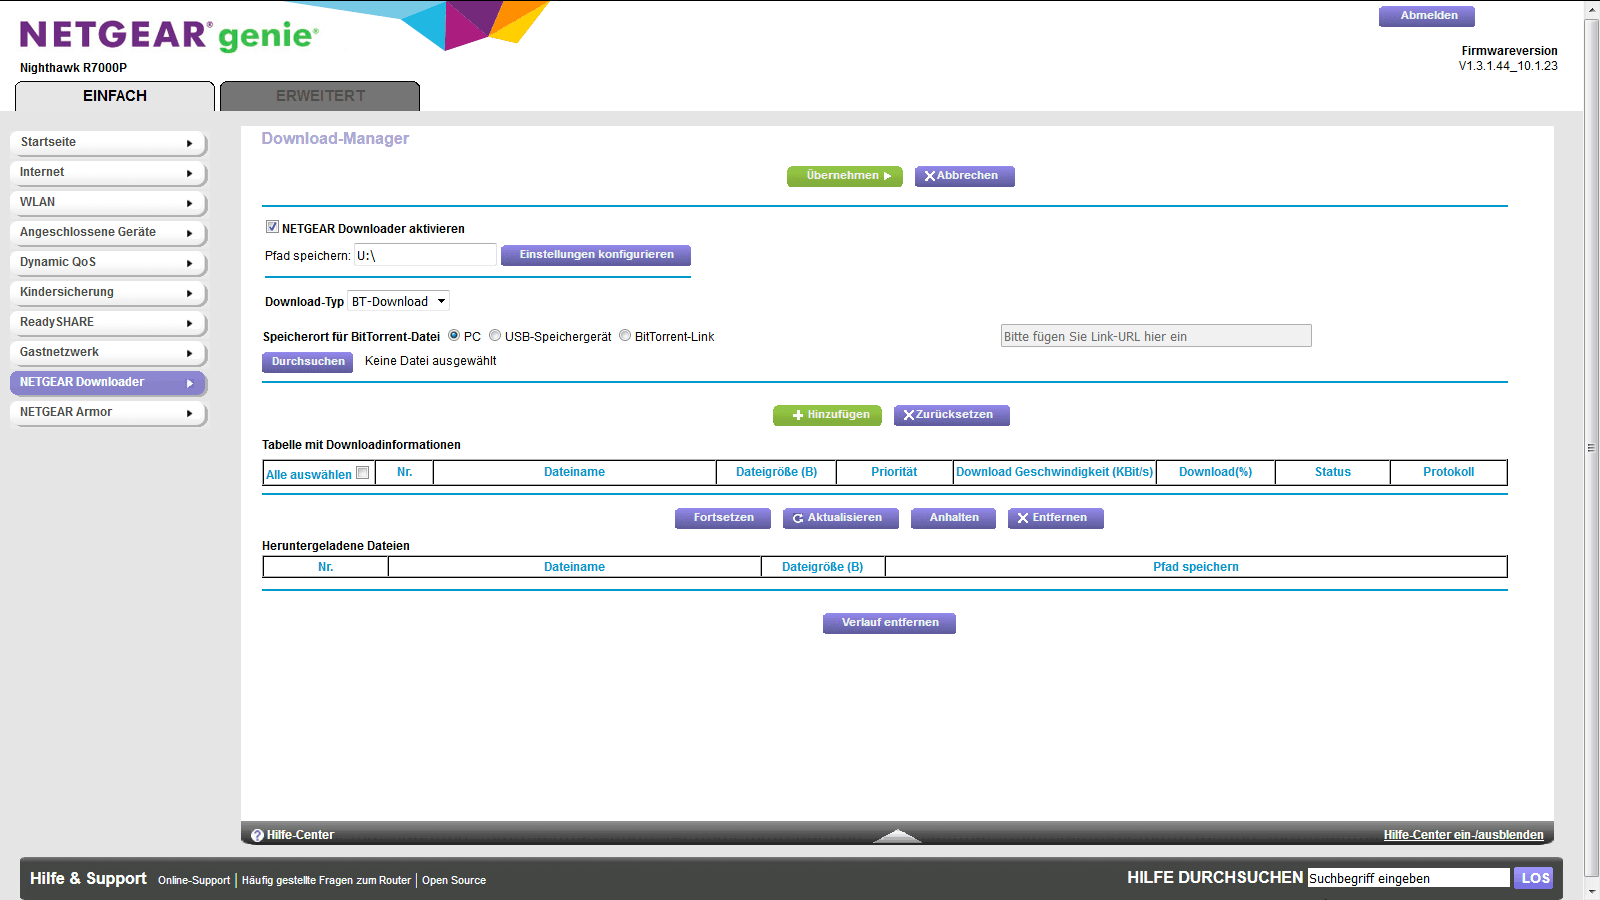The image size is (1600, 900).
Task: Click the Download Geschwindigkeit (KBit/s) header
Action: pyautogui.click(x=1055, y=472)
